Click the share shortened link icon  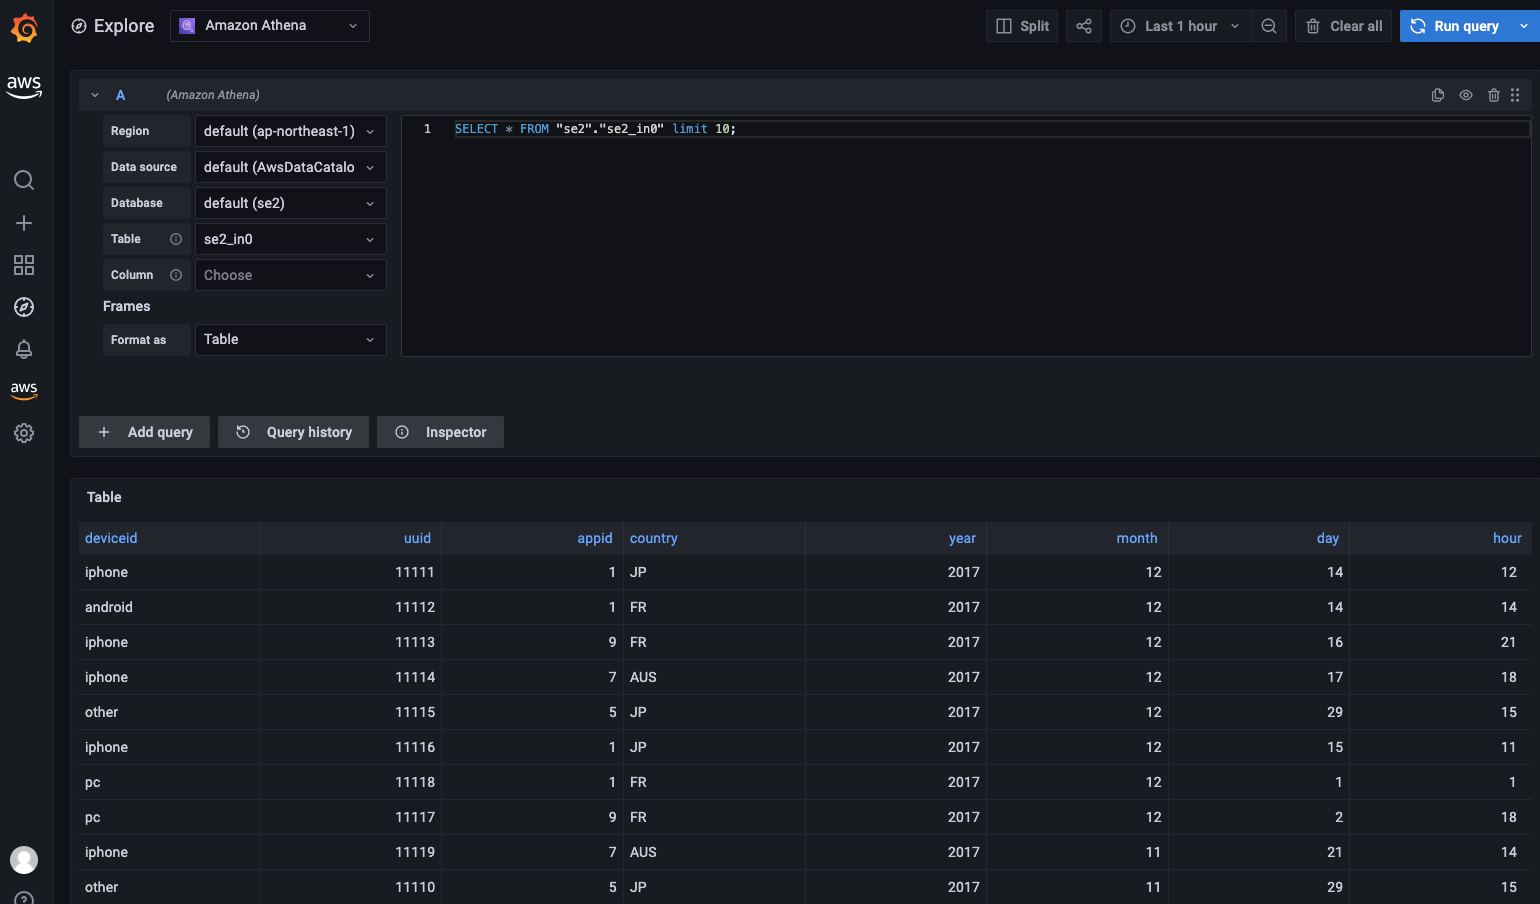1084,26
